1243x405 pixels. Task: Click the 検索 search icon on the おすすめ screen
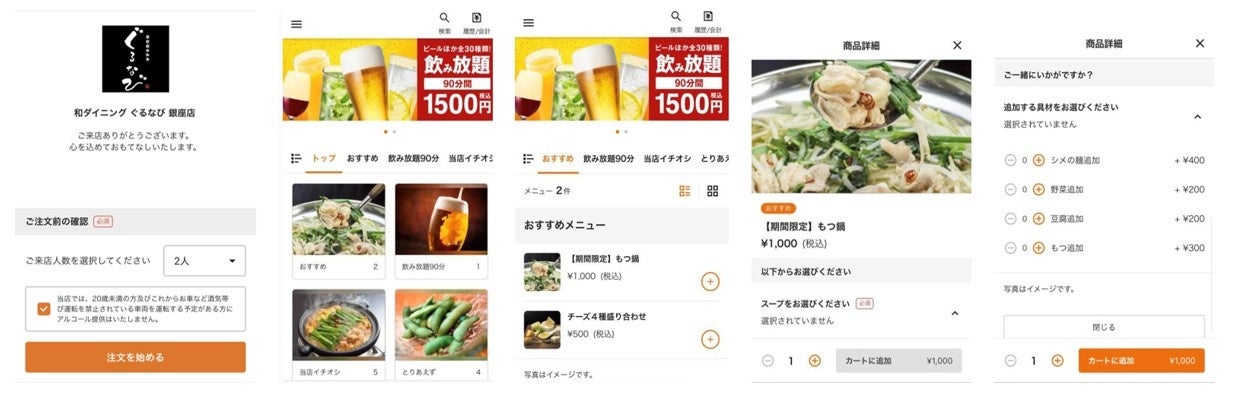click(x=676, y=22)
